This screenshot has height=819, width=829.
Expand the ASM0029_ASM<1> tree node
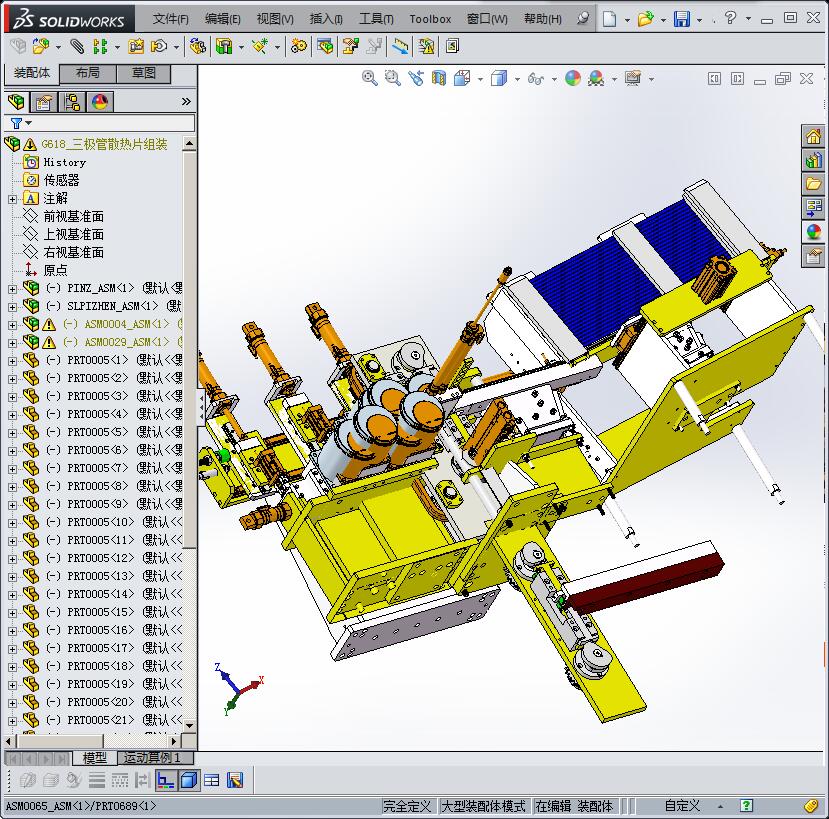pos(12,343)
